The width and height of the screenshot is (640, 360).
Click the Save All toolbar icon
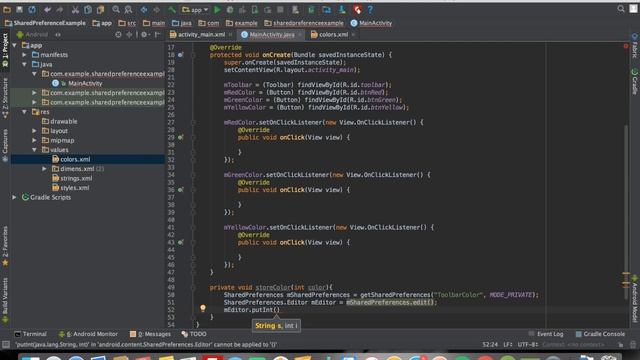point(19,9)
